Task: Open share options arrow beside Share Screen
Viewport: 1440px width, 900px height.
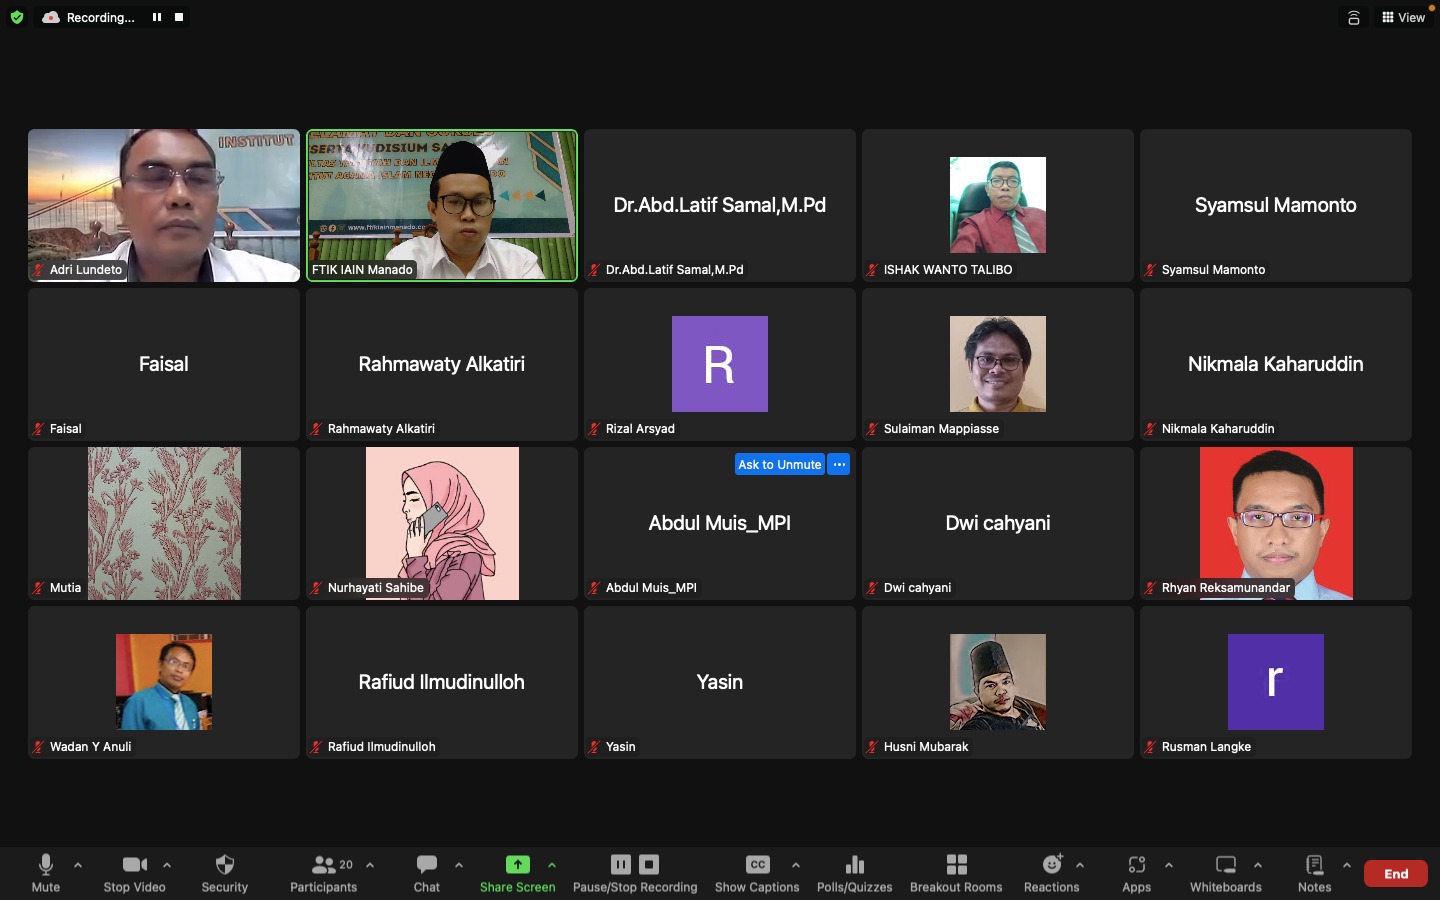Action: pyautogui.click(x=552, y=865)
